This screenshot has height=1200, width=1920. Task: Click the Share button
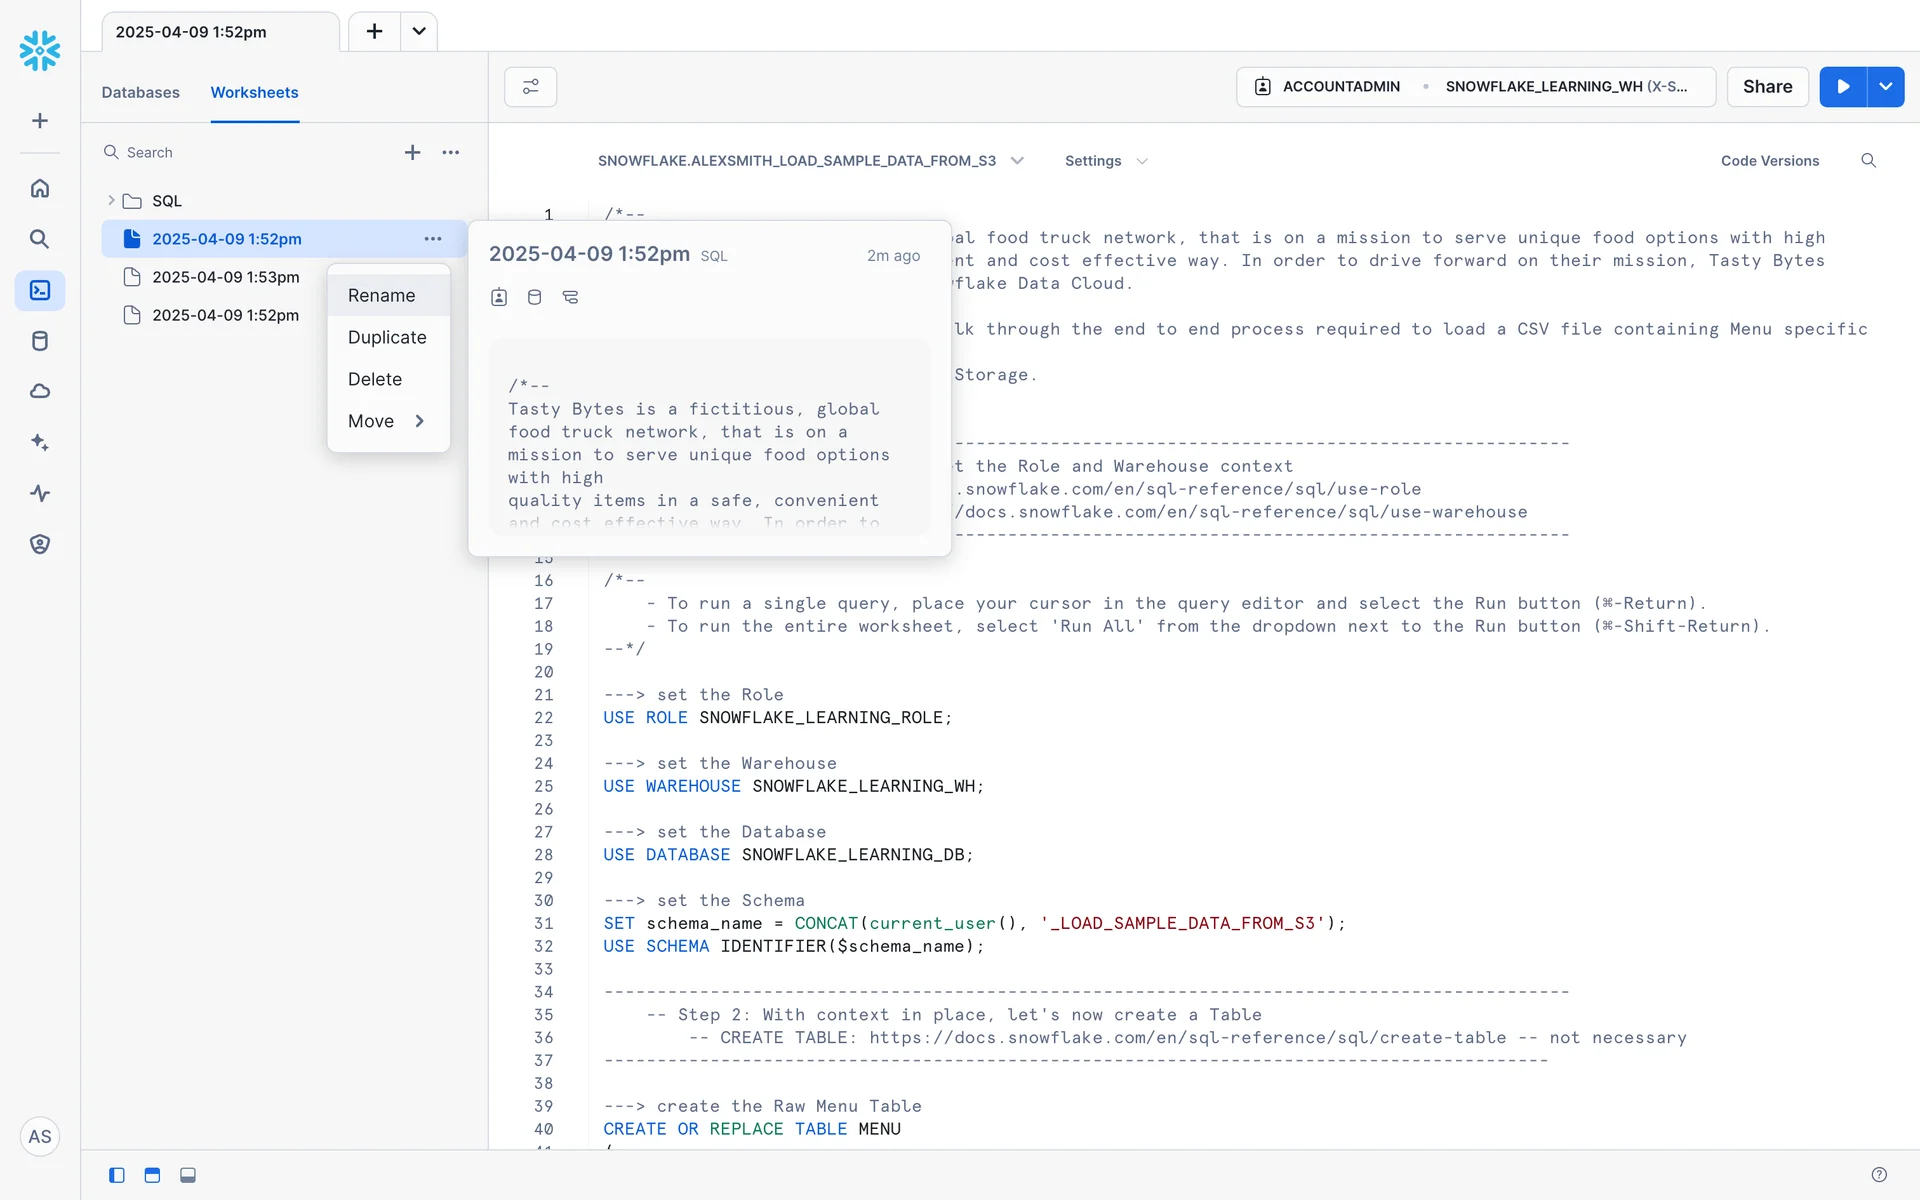(1767, 87)
